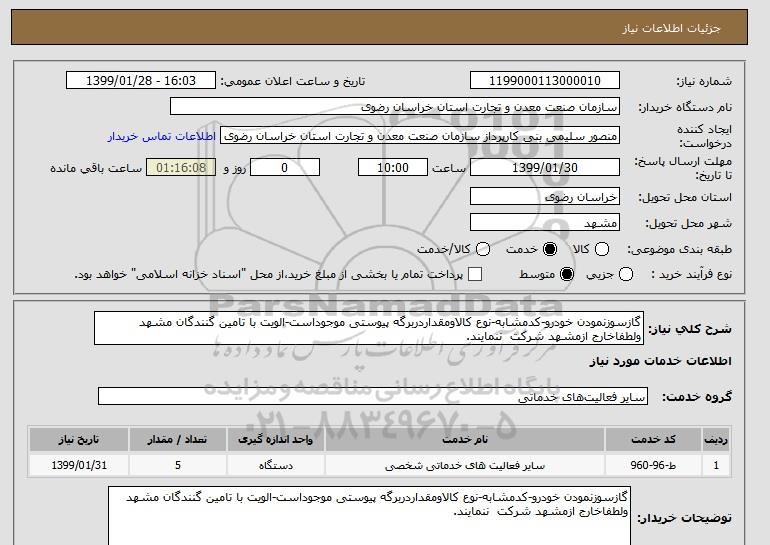Image resolution: width=770 pixels, height=545 pixels.
Task: Click the جزئیات اطلاعات نیاز header title
Action: tap(671, 28)
